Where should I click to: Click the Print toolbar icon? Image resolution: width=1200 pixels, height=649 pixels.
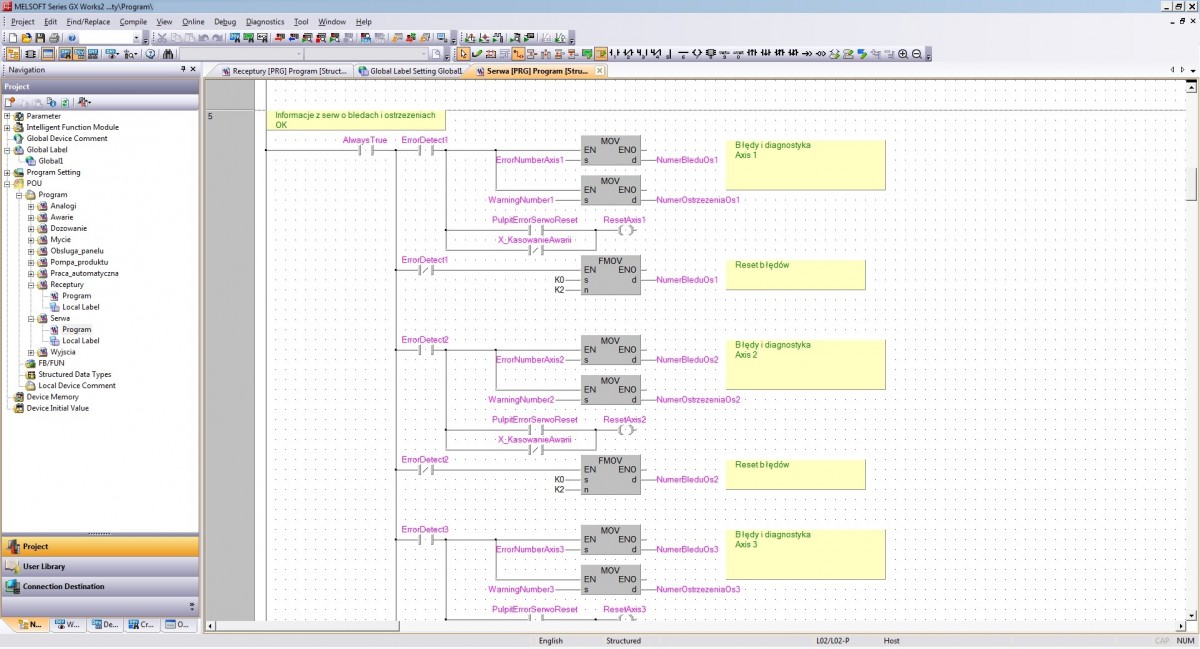54,38
